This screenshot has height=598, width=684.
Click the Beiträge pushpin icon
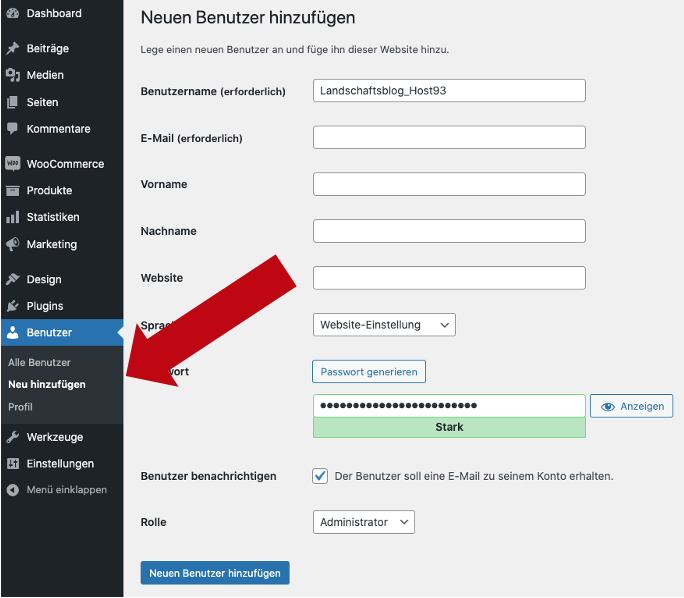pyautogui.click(x=13, y=48)
